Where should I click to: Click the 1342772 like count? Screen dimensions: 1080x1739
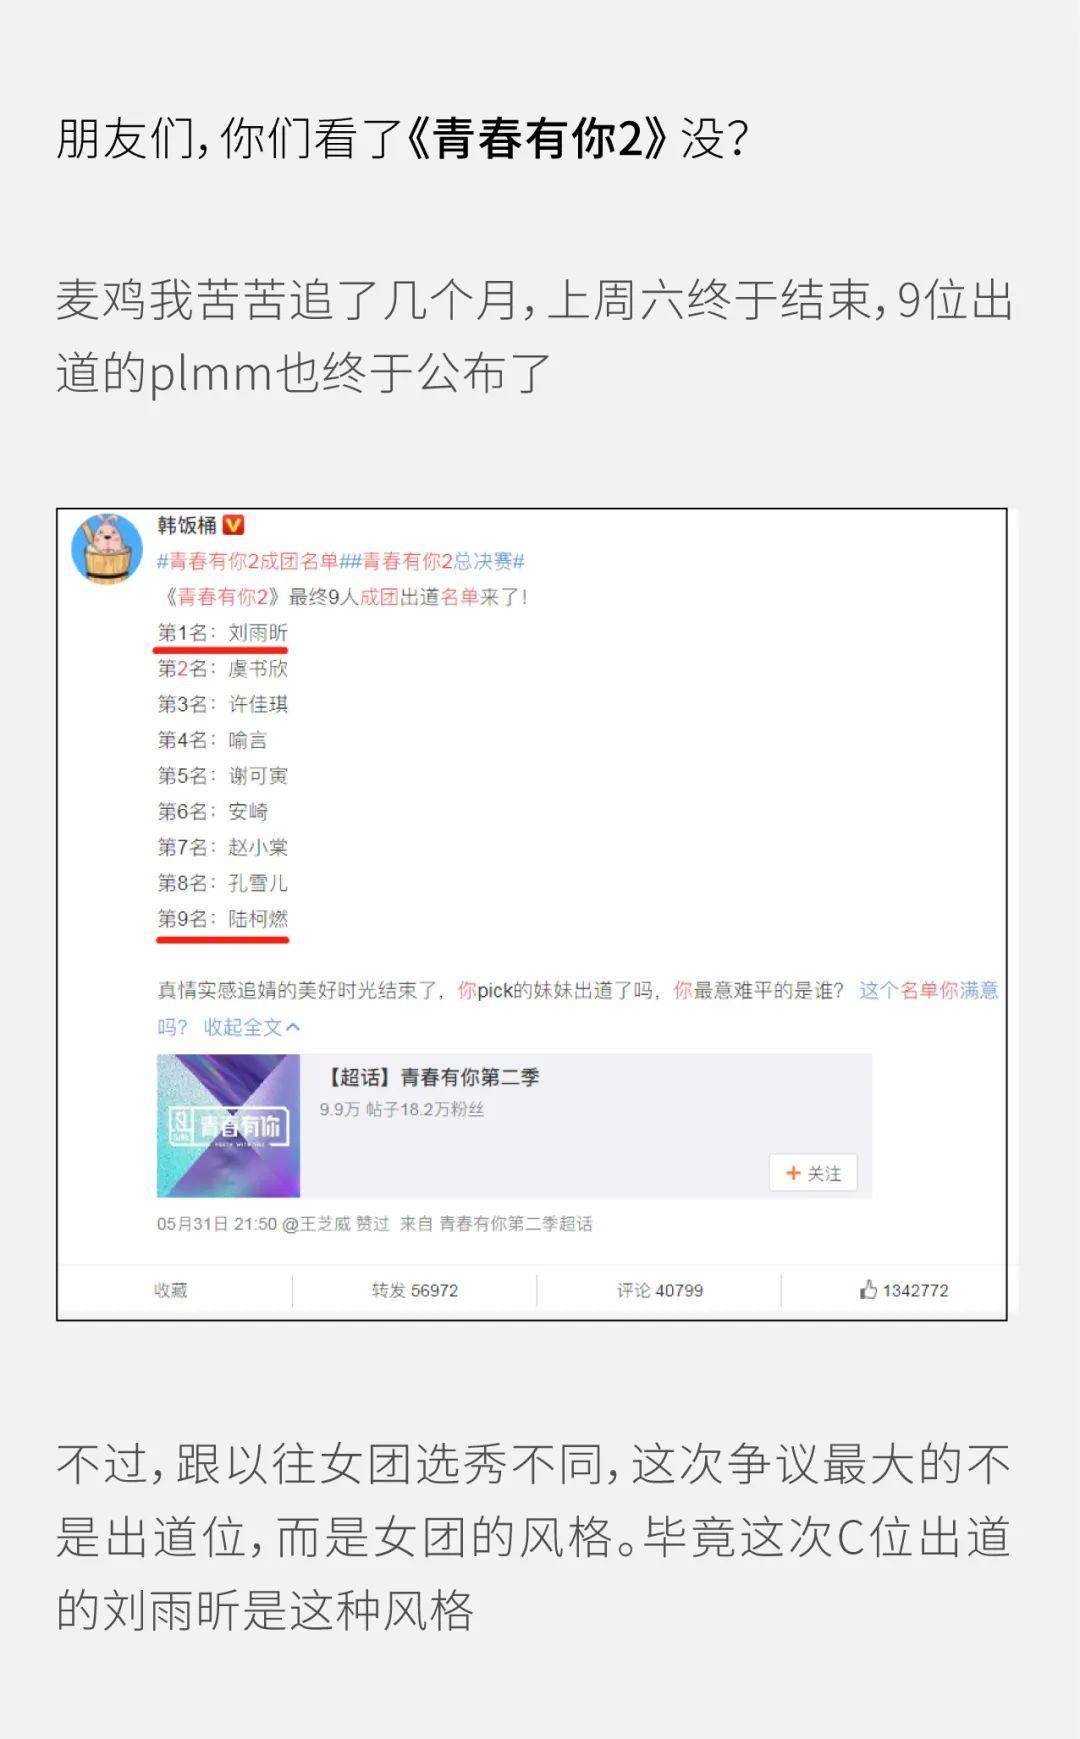pyautogui.click(x=915, y=1290)
